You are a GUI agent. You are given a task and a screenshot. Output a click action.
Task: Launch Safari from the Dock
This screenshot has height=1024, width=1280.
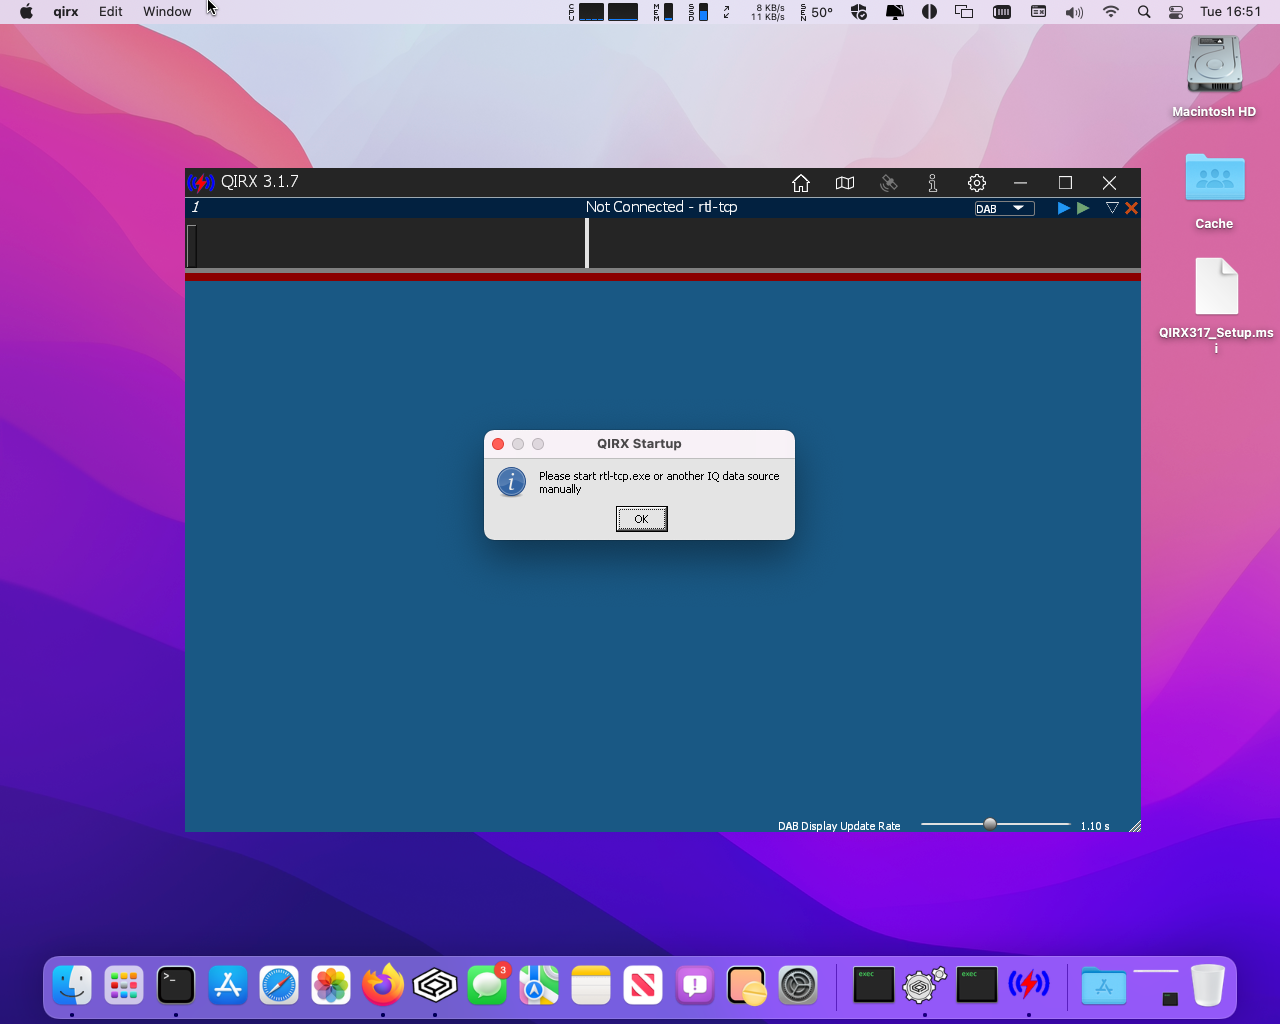[279, 986]
